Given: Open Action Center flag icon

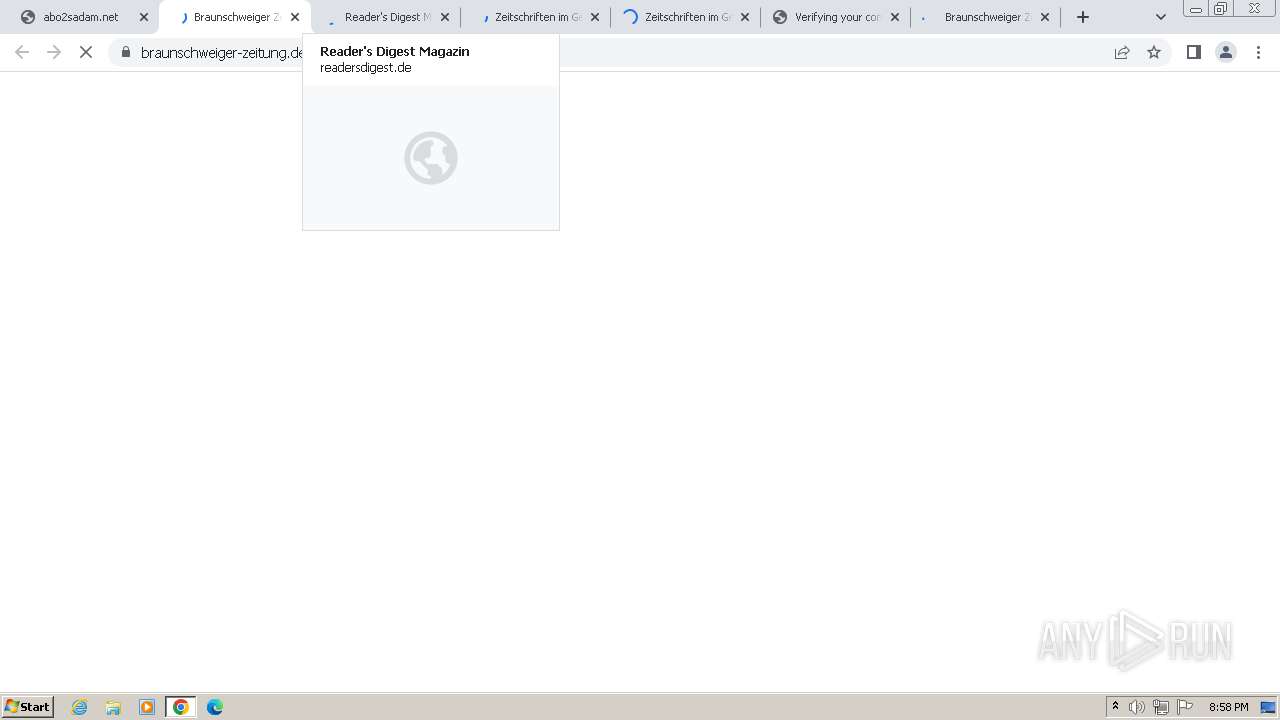Looking at the screenshot, I should pos(1185,707).
